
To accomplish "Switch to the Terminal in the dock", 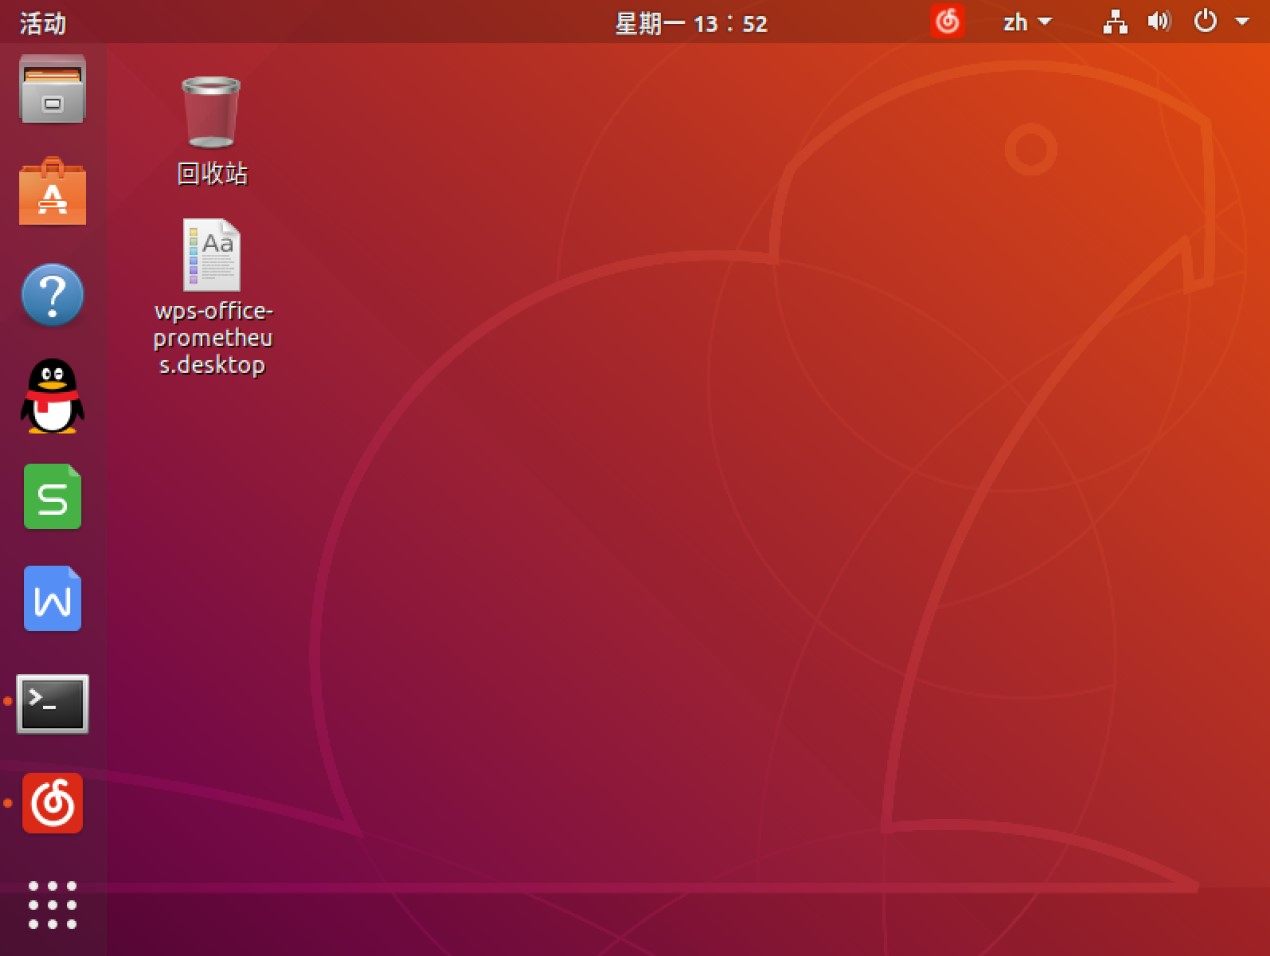I will tap(52, 703).
